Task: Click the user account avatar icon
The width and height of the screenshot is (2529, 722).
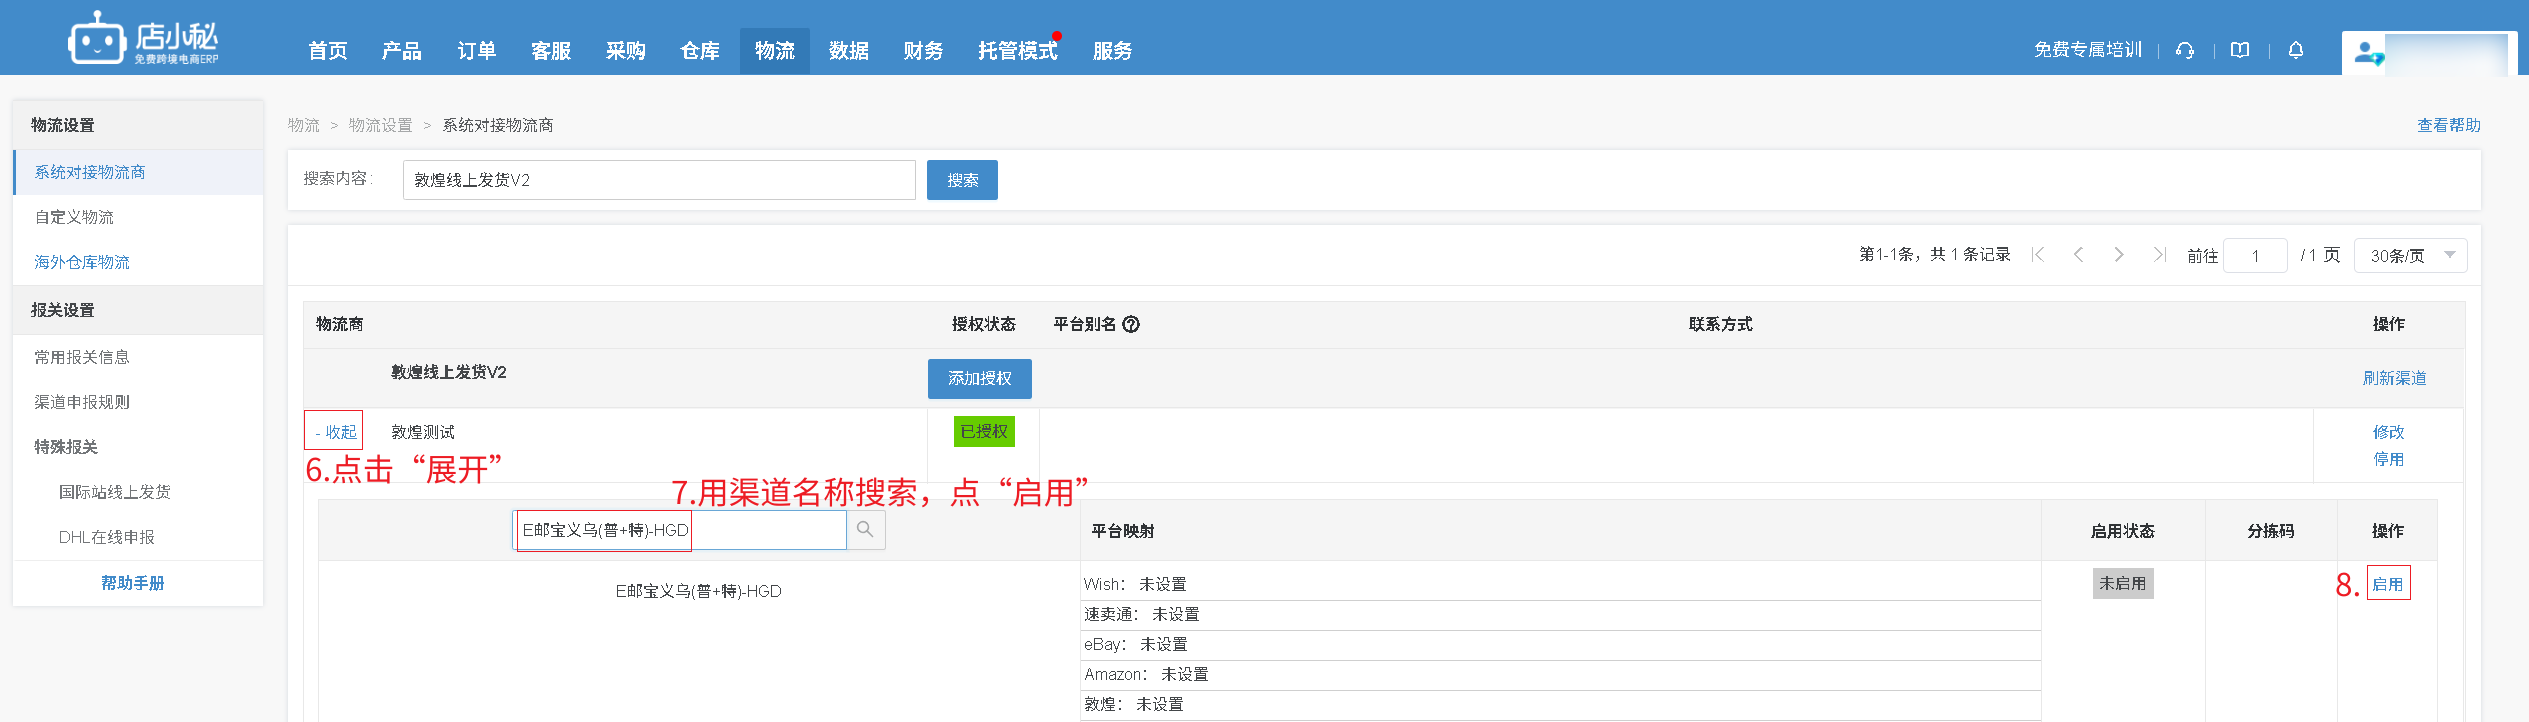Action: (x=2367, y=52)
